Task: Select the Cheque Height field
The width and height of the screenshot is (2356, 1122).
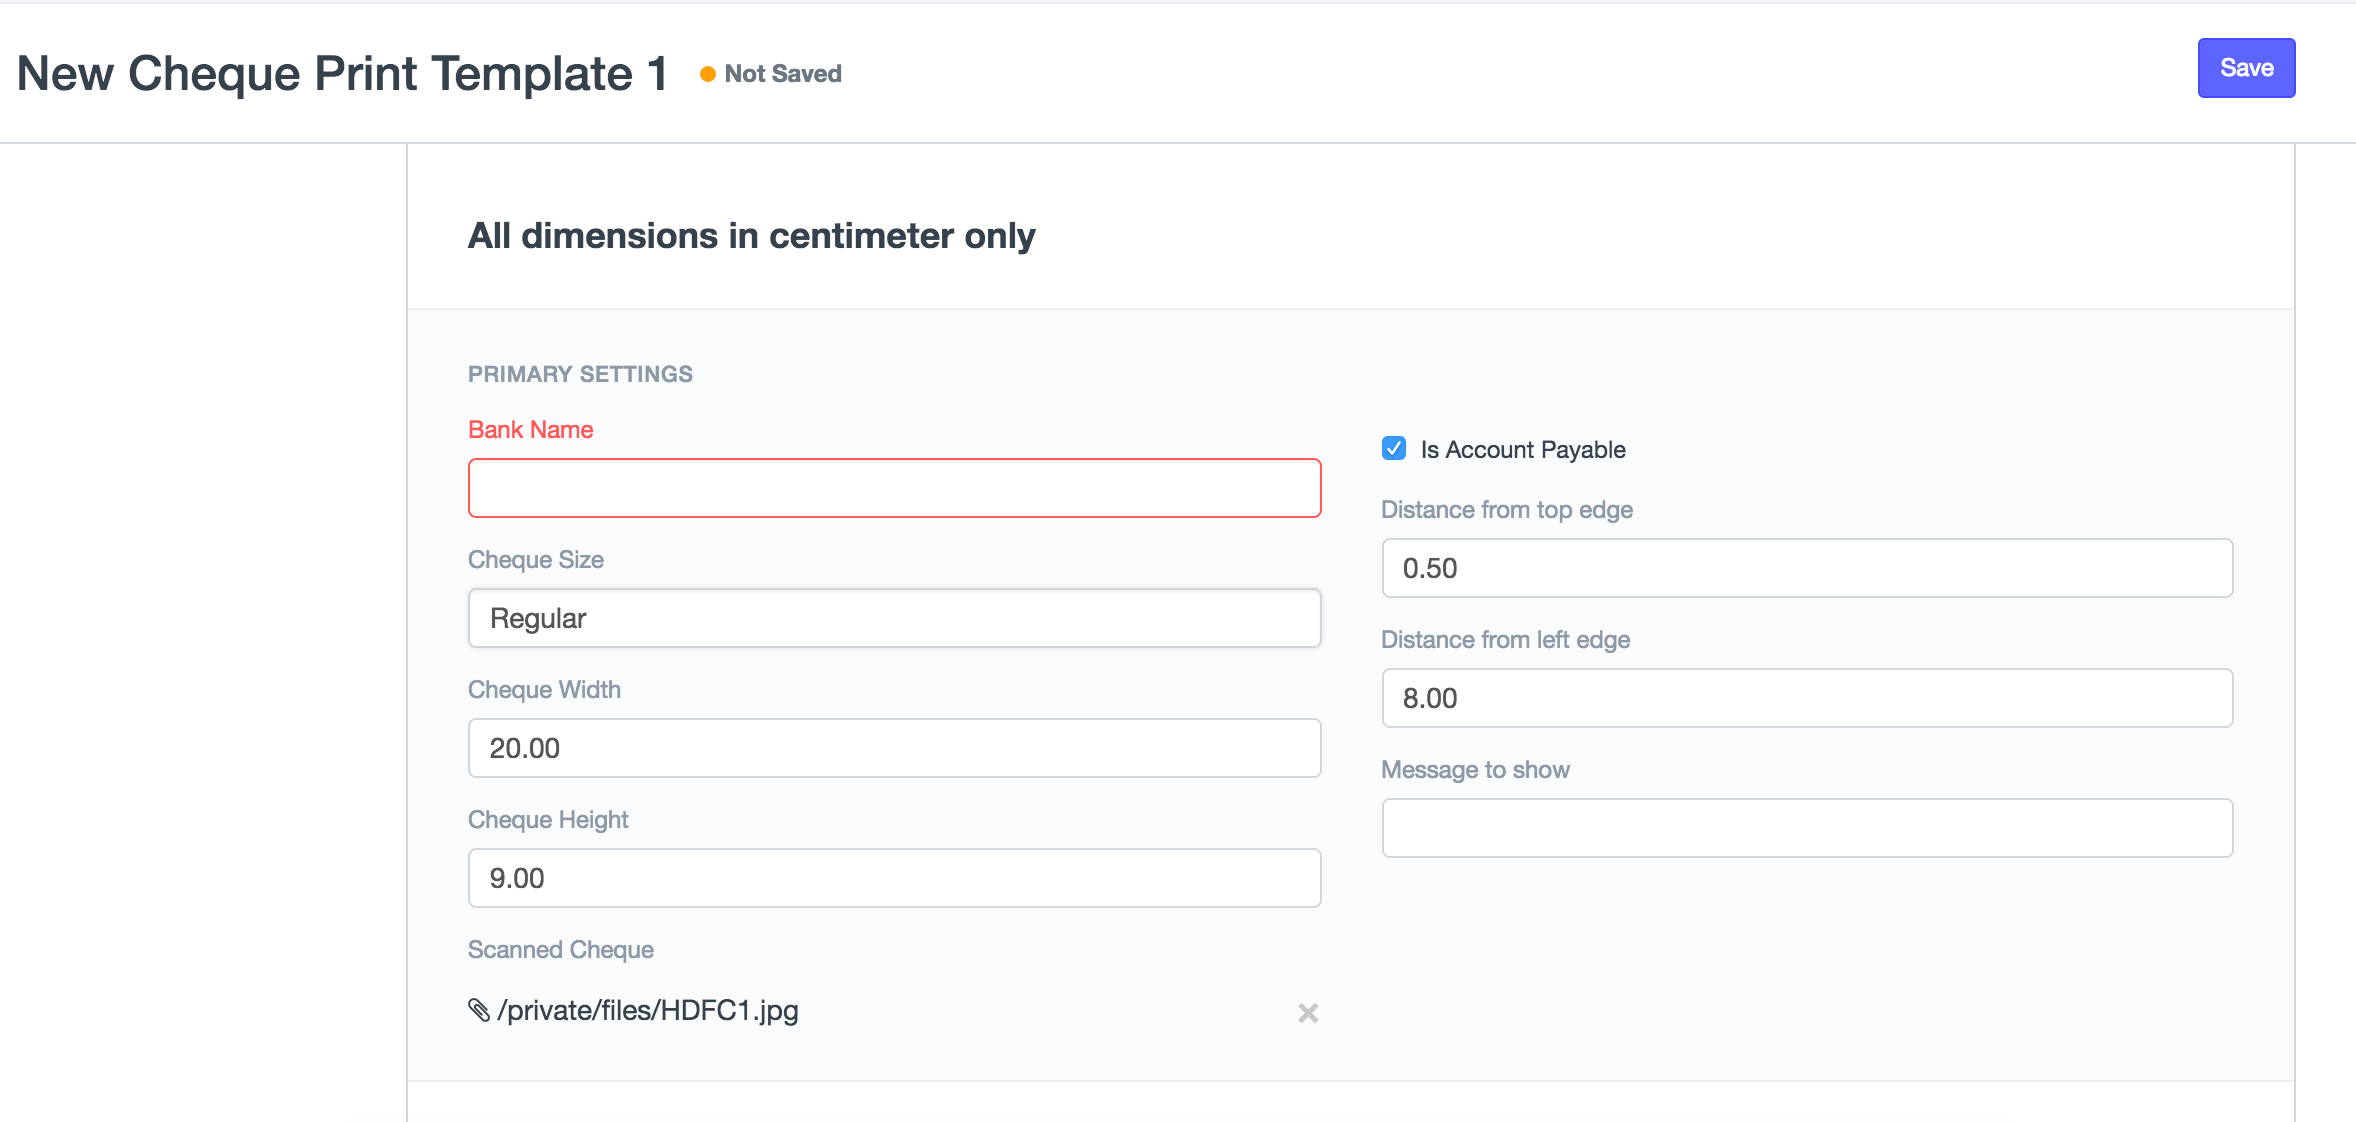Action: click(x=894, y=878)
